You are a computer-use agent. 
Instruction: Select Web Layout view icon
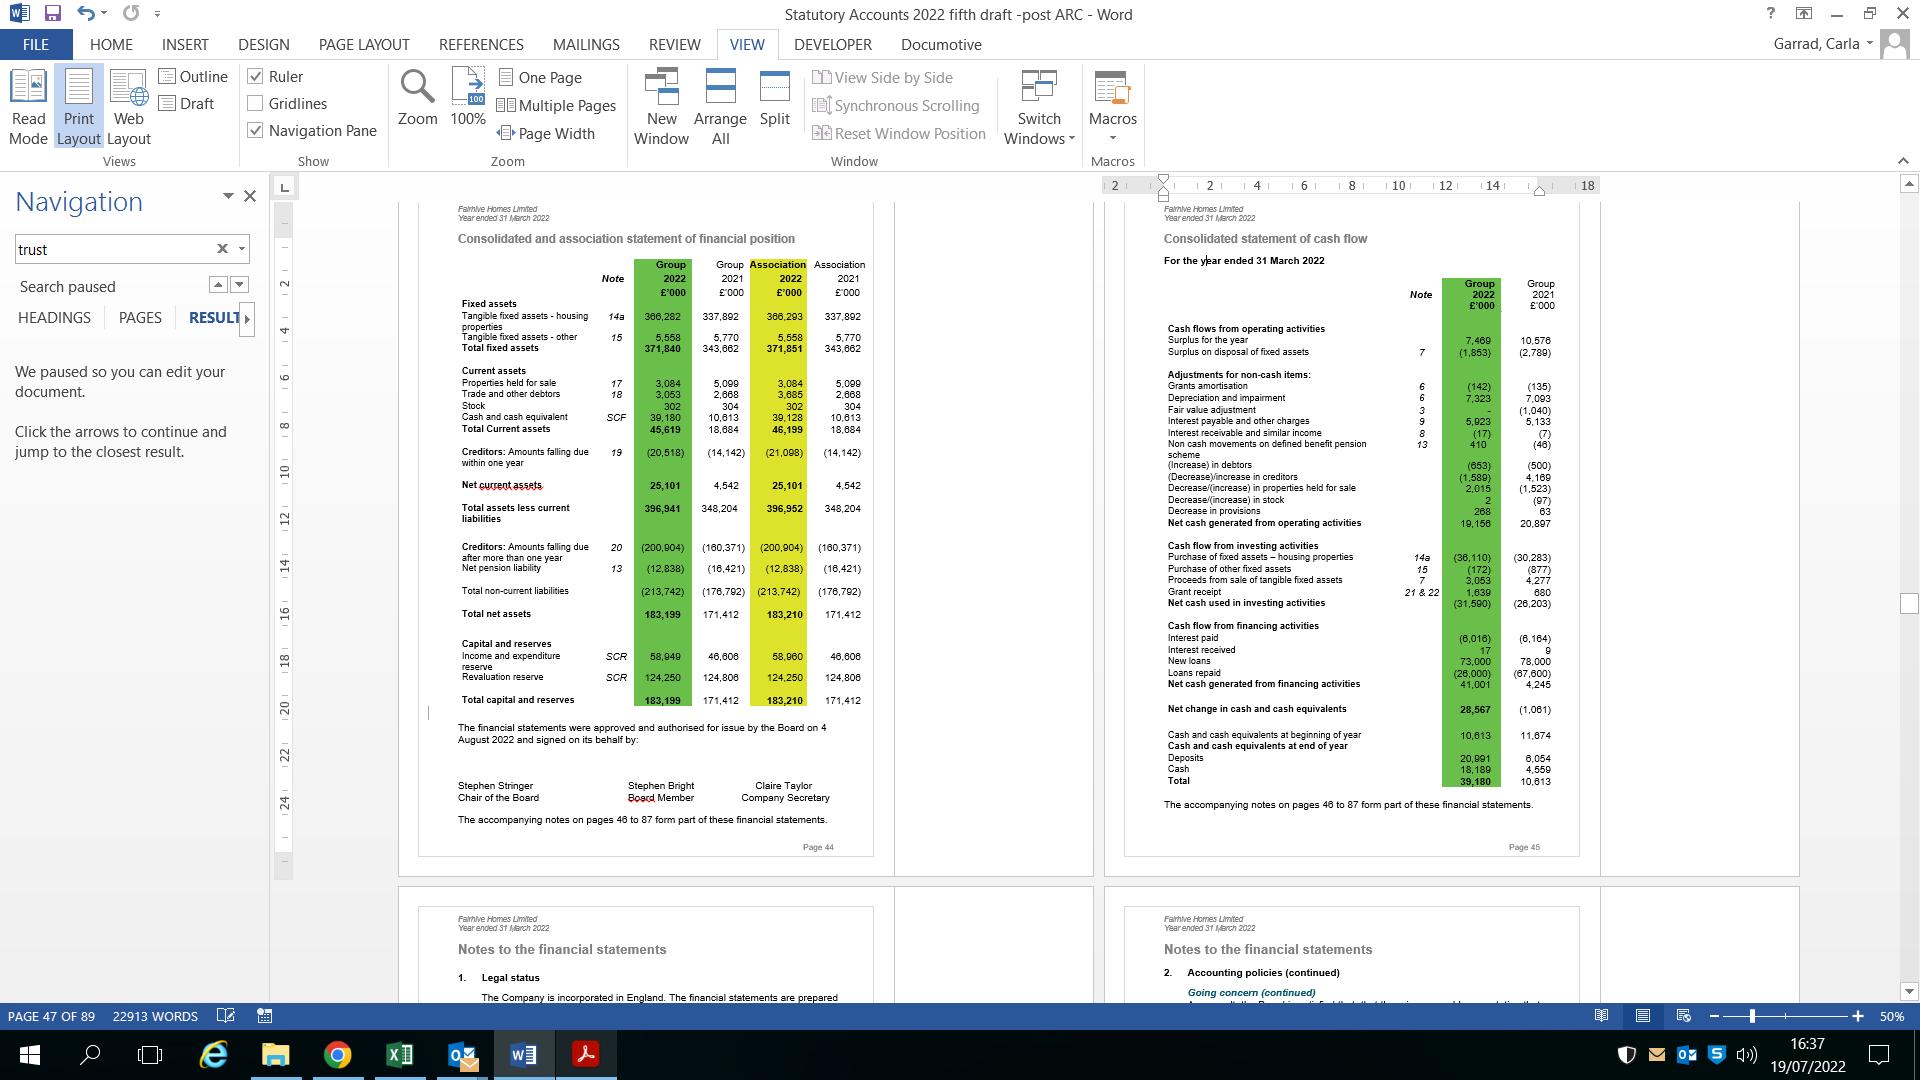pos(128,107)
